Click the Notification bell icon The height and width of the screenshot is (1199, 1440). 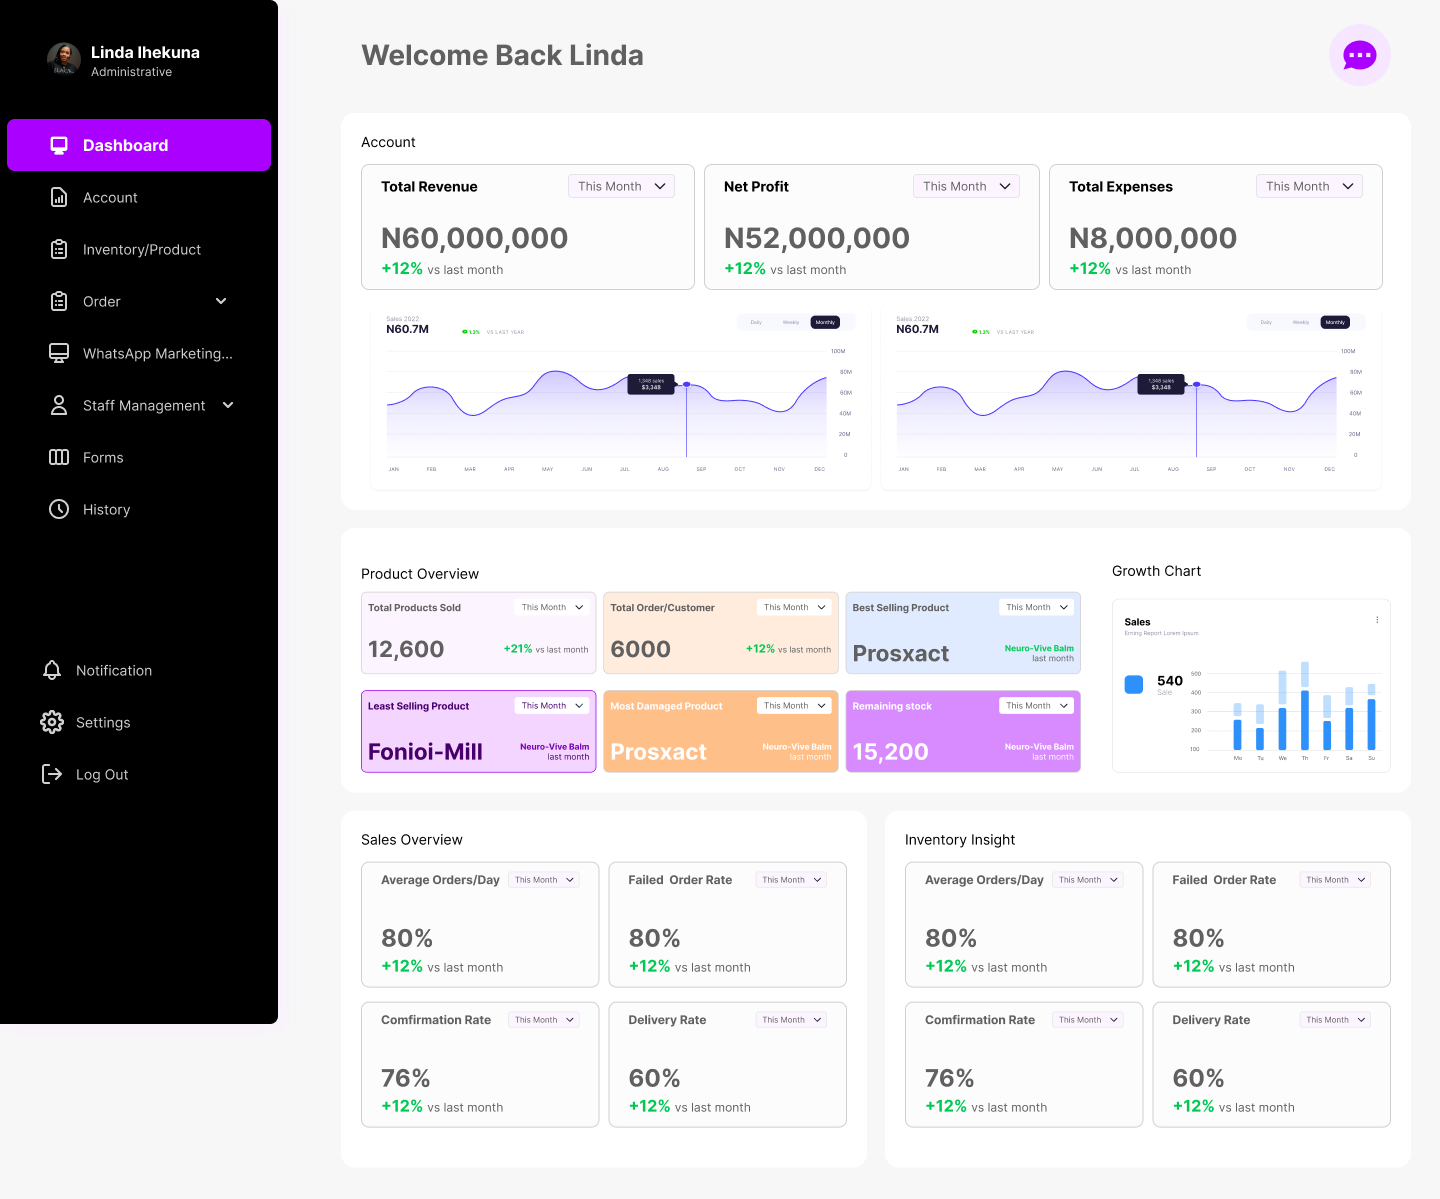coord(52,670)
